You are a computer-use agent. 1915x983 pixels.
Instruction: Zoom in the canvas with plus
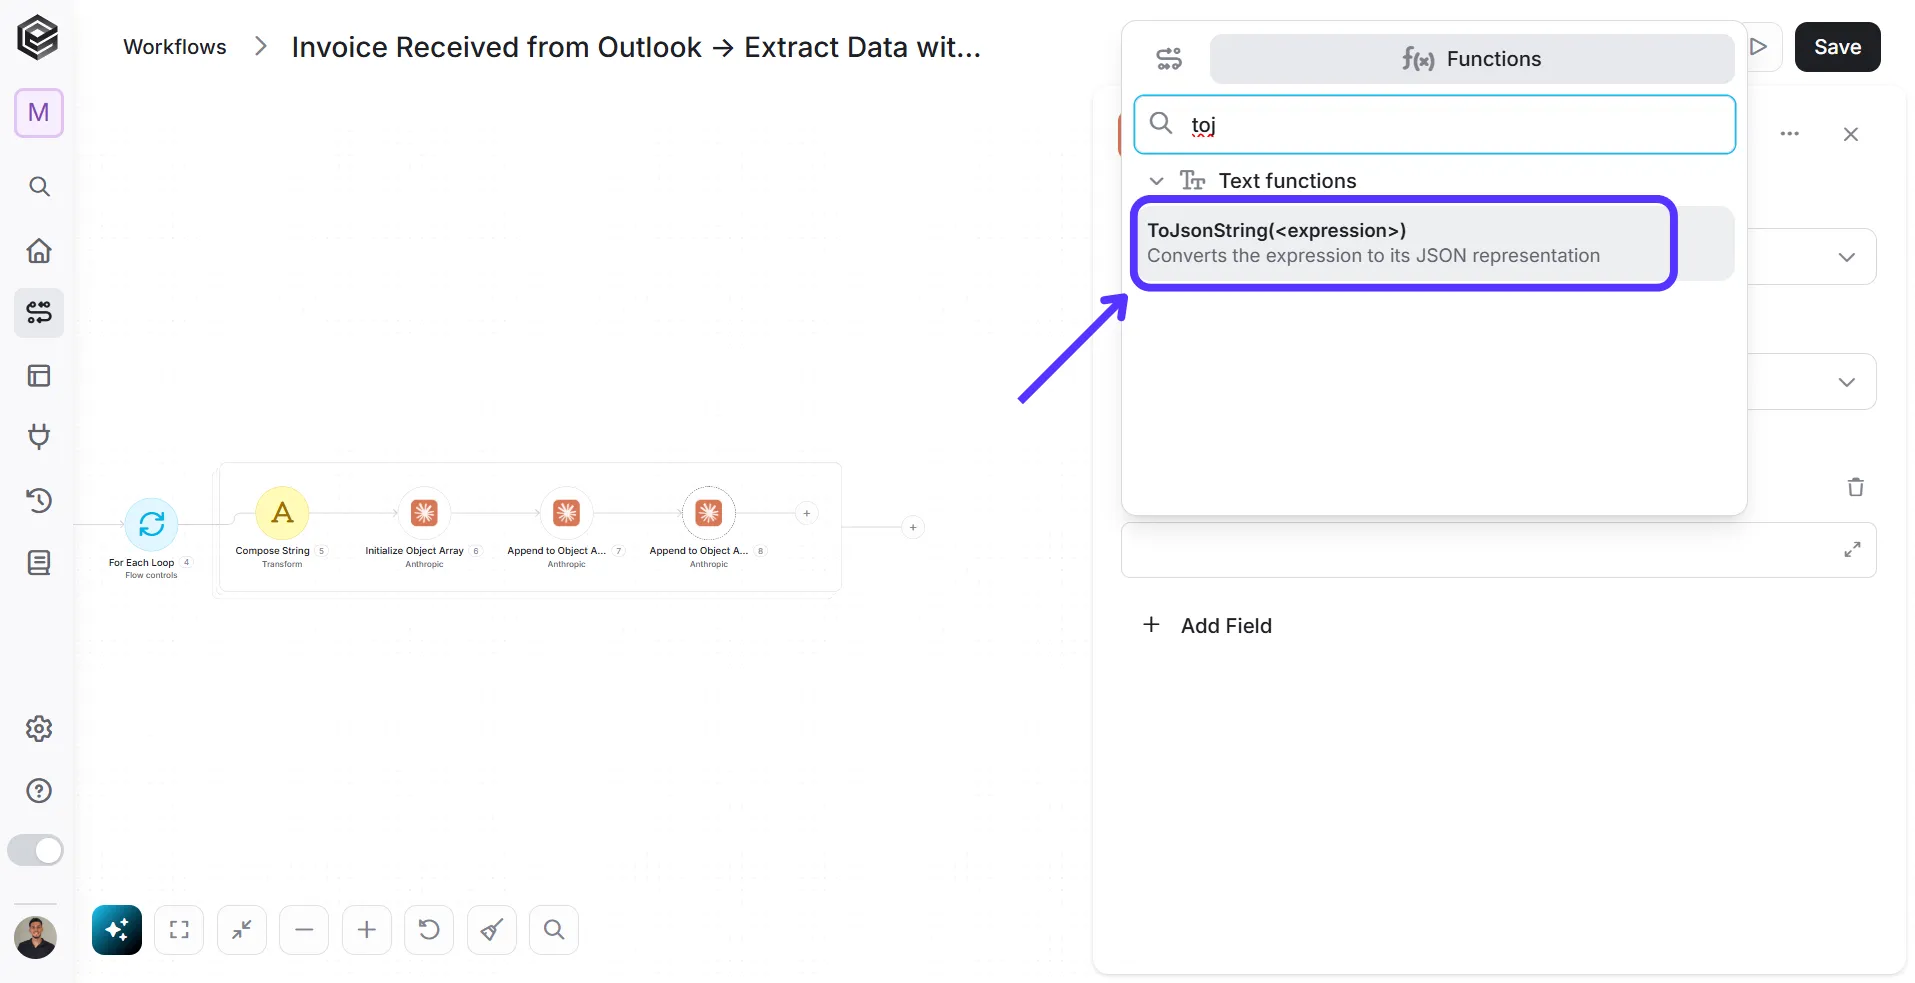(x=367, y=930)
